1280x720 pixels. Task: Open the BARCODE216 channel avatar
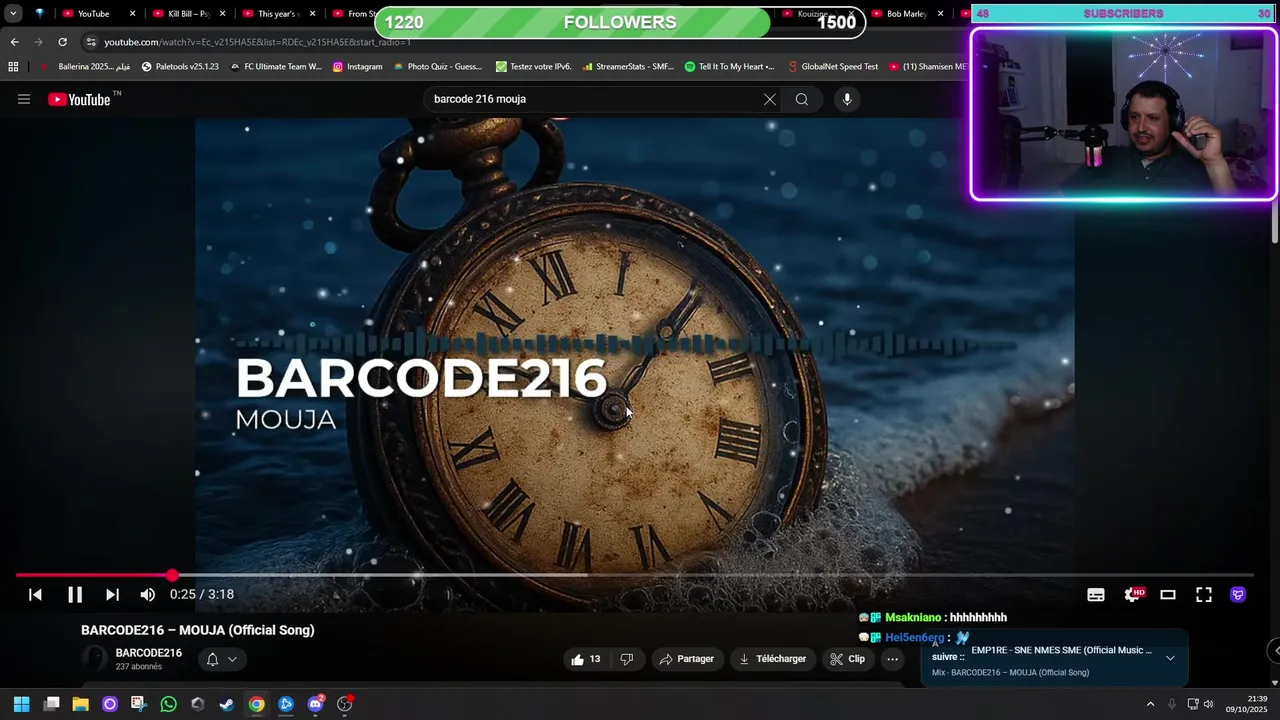tap(95, 658)
